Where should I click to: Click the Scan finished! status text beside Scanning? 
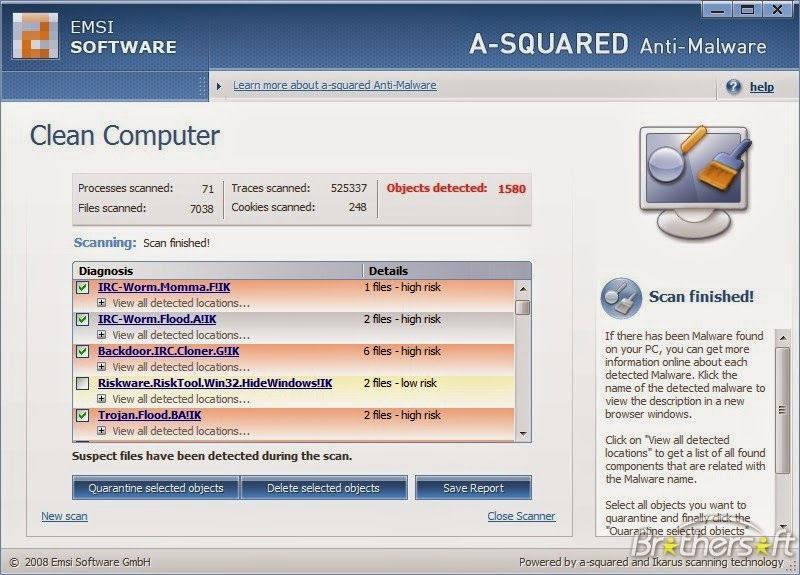coord(177,243)
